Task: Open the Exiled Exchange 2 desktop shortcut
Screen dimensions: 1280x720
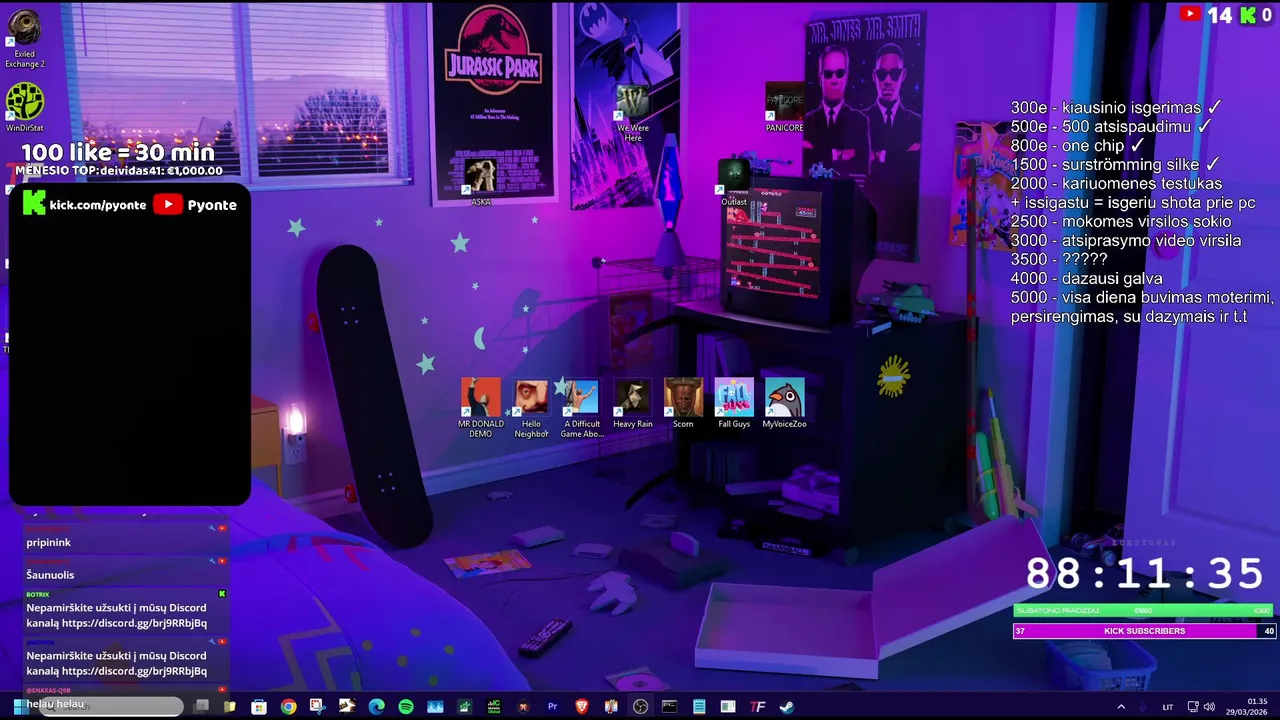Action: point(25,39)
